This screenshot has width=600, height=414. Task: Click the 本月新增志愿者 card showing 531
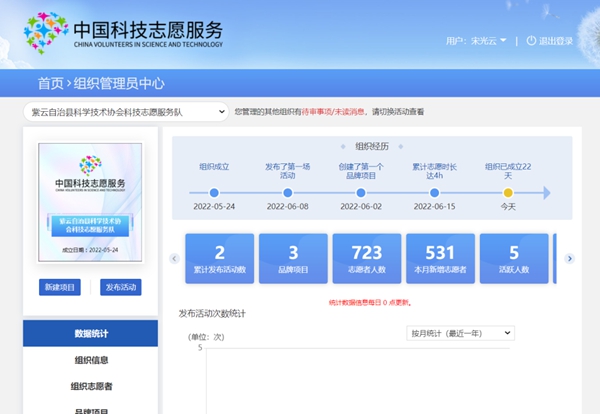tap(440, 259)
